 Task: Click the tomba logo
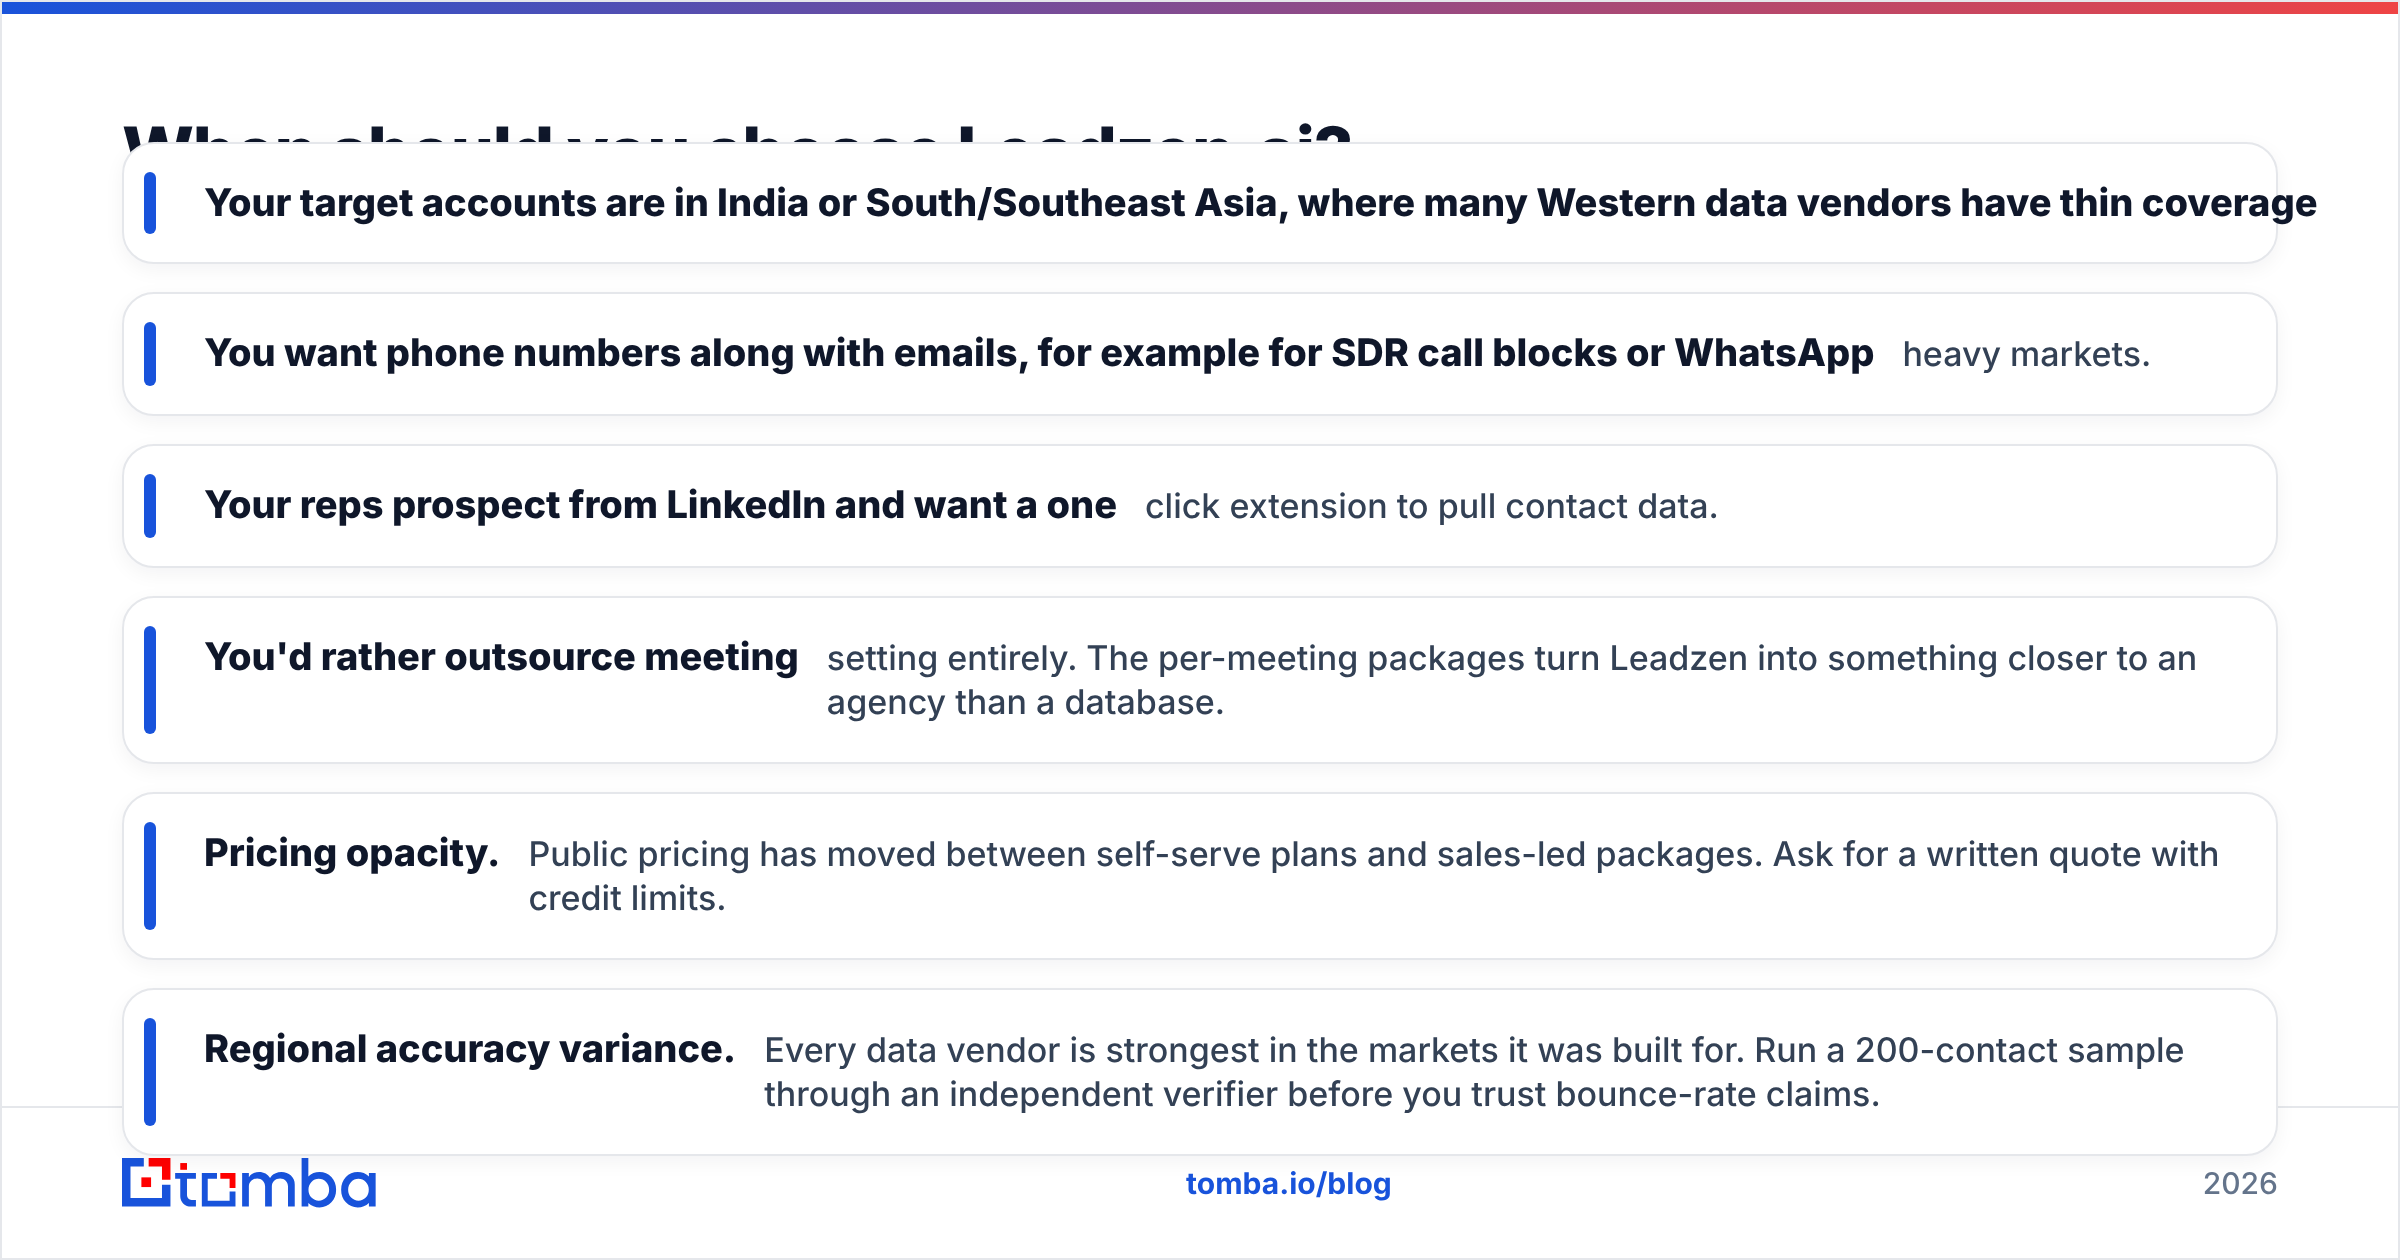click(249, 1183)
